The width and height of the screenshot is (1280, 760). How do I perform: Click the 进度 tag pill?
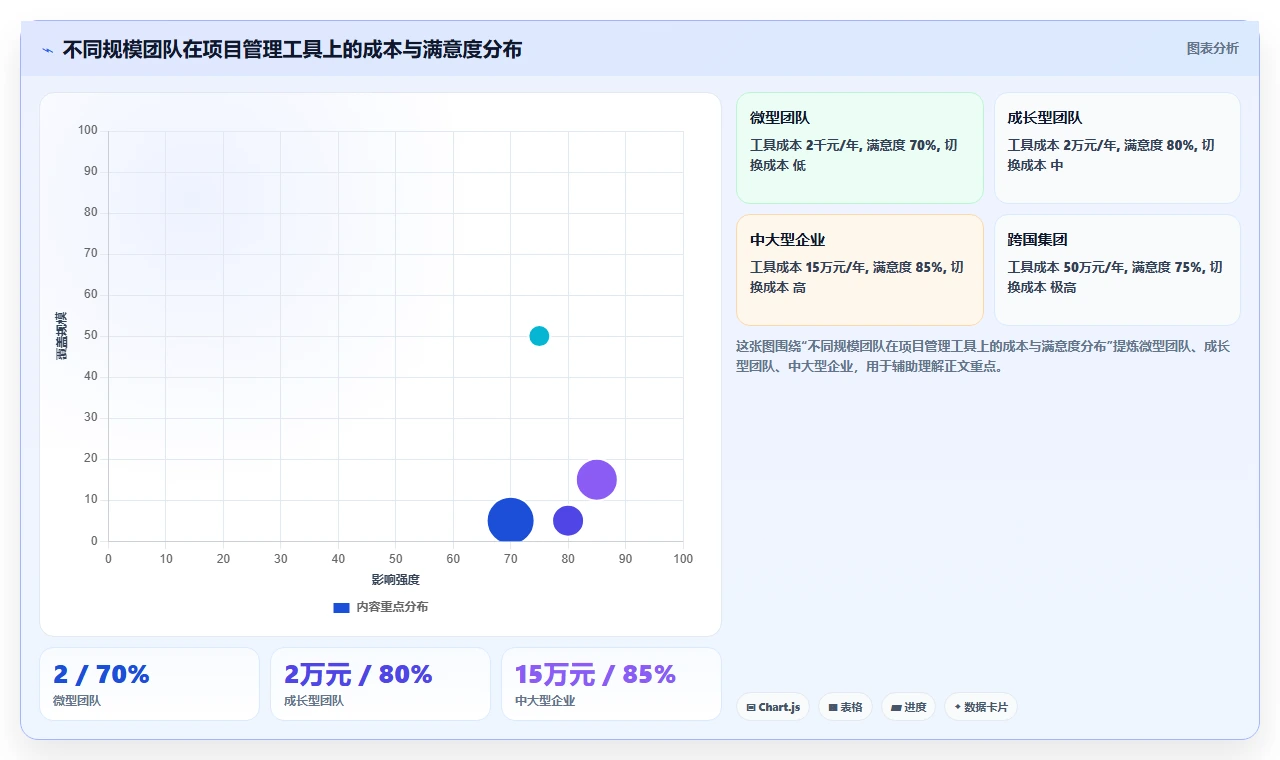click(908, 707)
